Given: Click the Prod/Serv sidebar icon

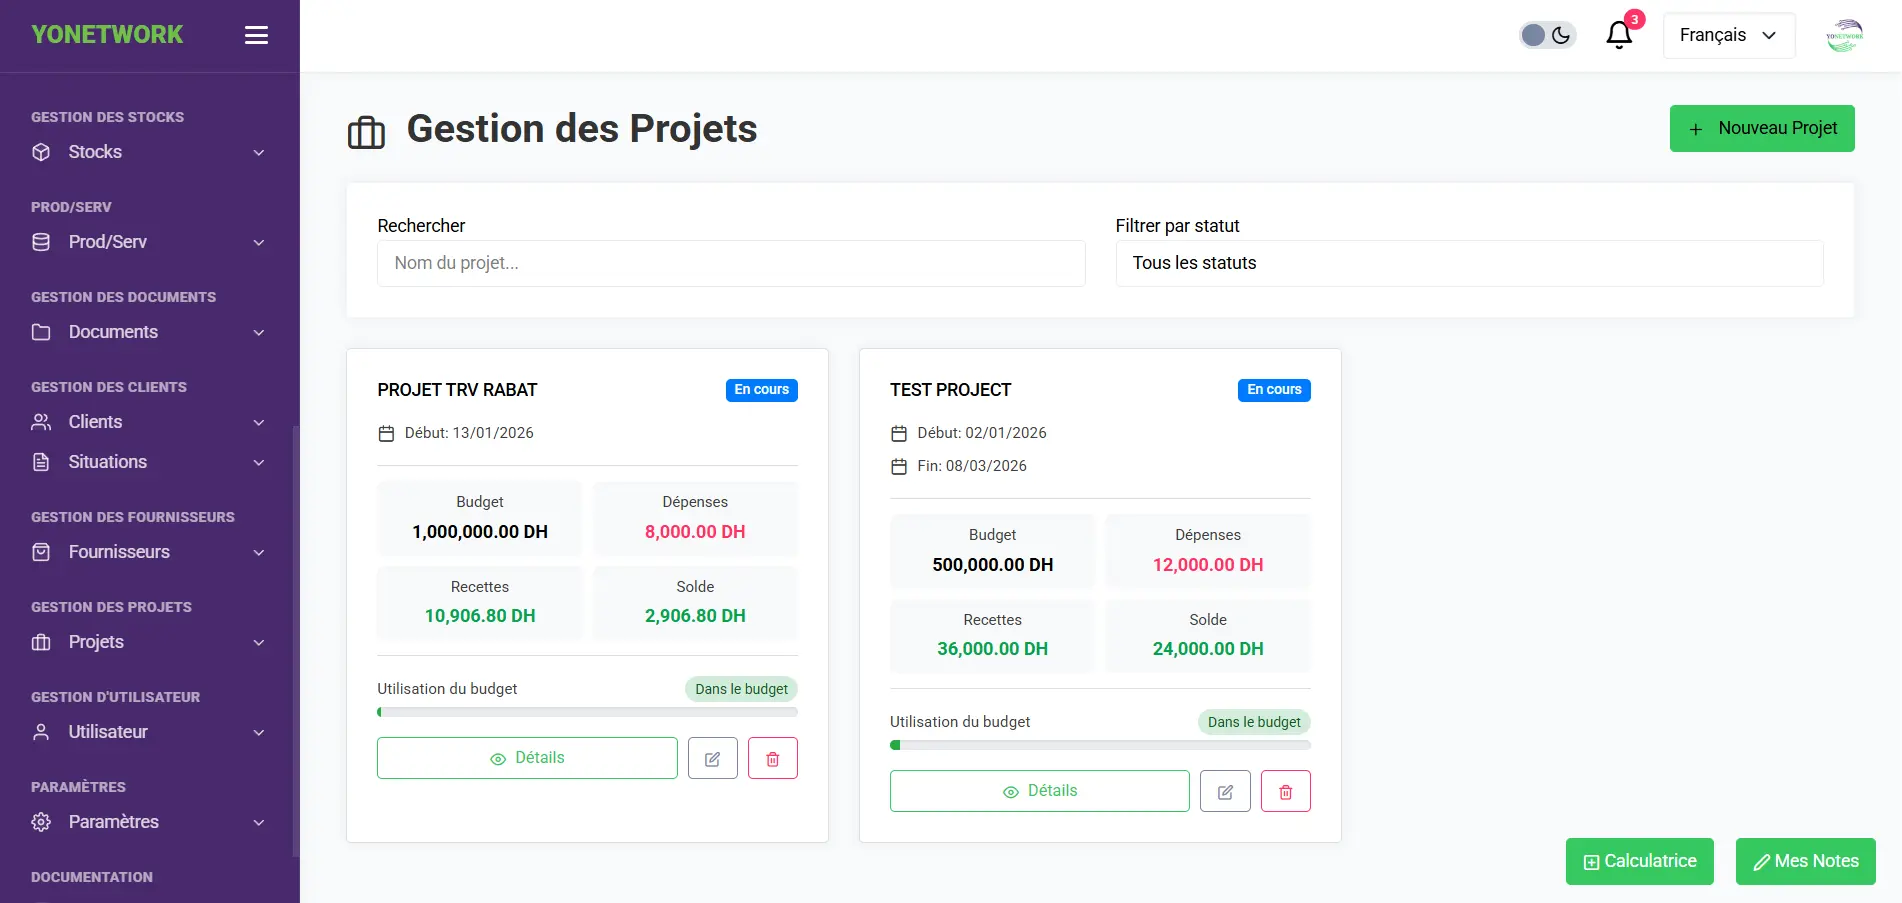Looking at the screenshot, I should click(x=41, y=242).
